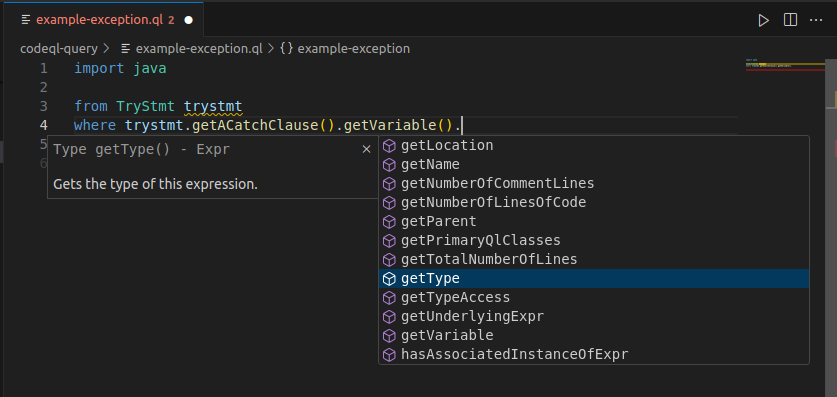Click the 'Type getType() - Expr' signature
Viewport: 837px width, 397px height.
coord(141,149)
